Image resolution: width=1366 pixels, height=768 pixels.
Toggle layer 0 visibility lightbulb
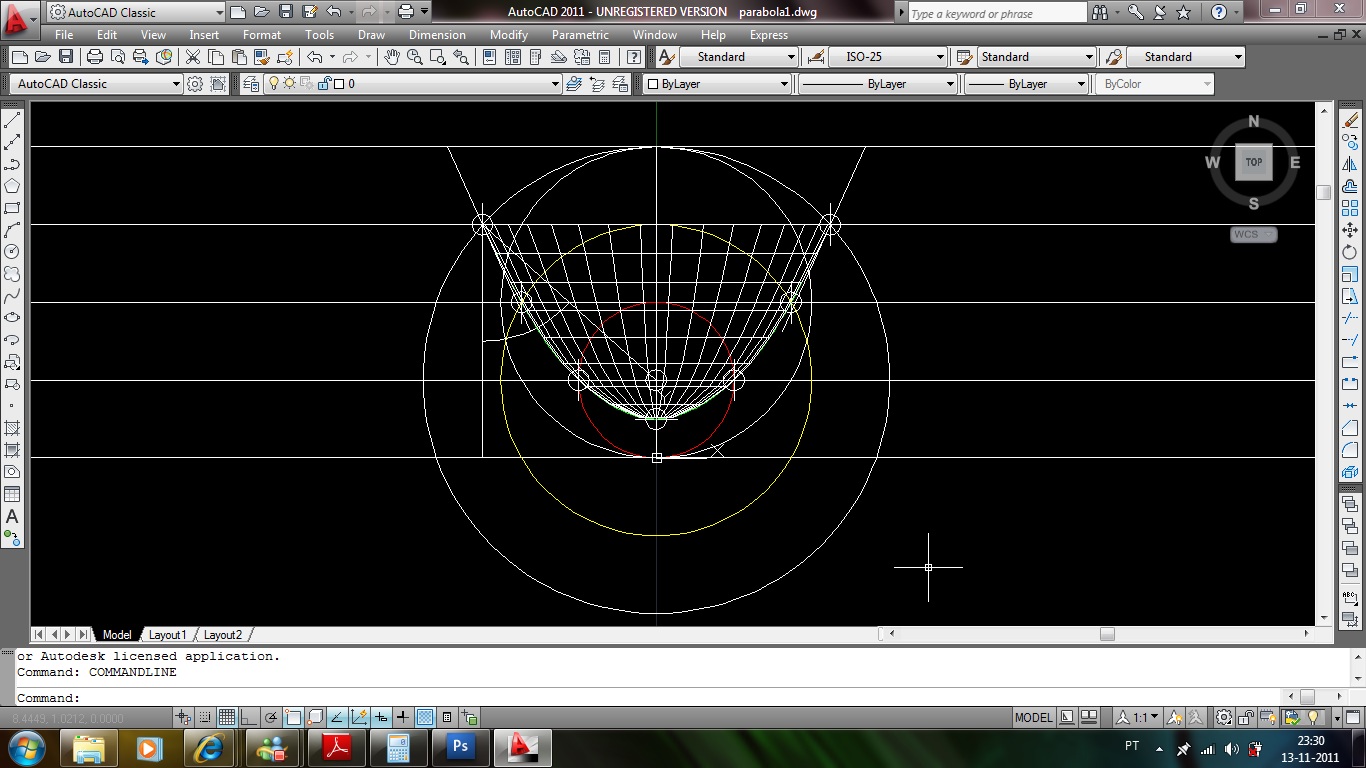[x=274, y=84]
